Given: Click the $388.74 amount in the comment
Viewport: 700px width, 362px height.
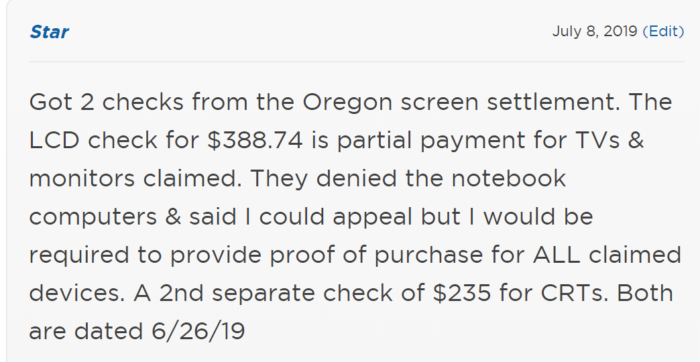Looking at the screenshot, I should [255, 140].
